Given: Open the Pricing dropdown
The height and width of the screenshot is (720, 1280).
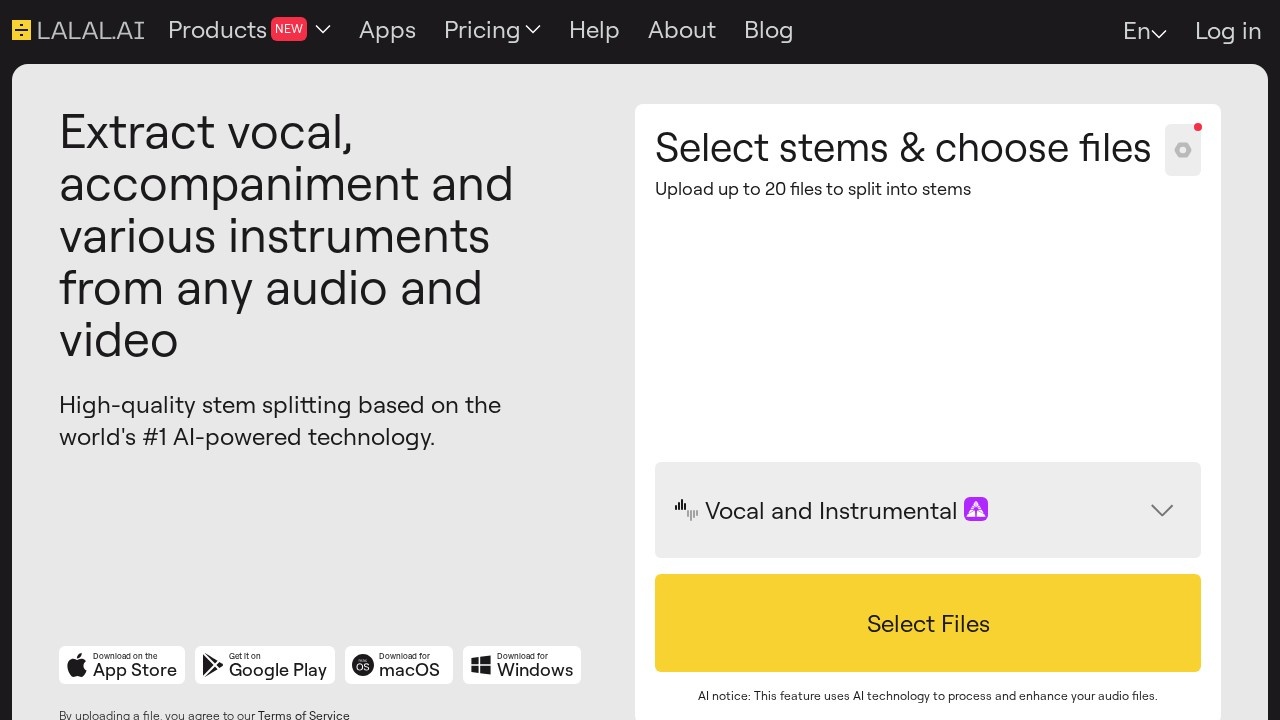Looking at the screenshot, I should [x=492, y=30].
